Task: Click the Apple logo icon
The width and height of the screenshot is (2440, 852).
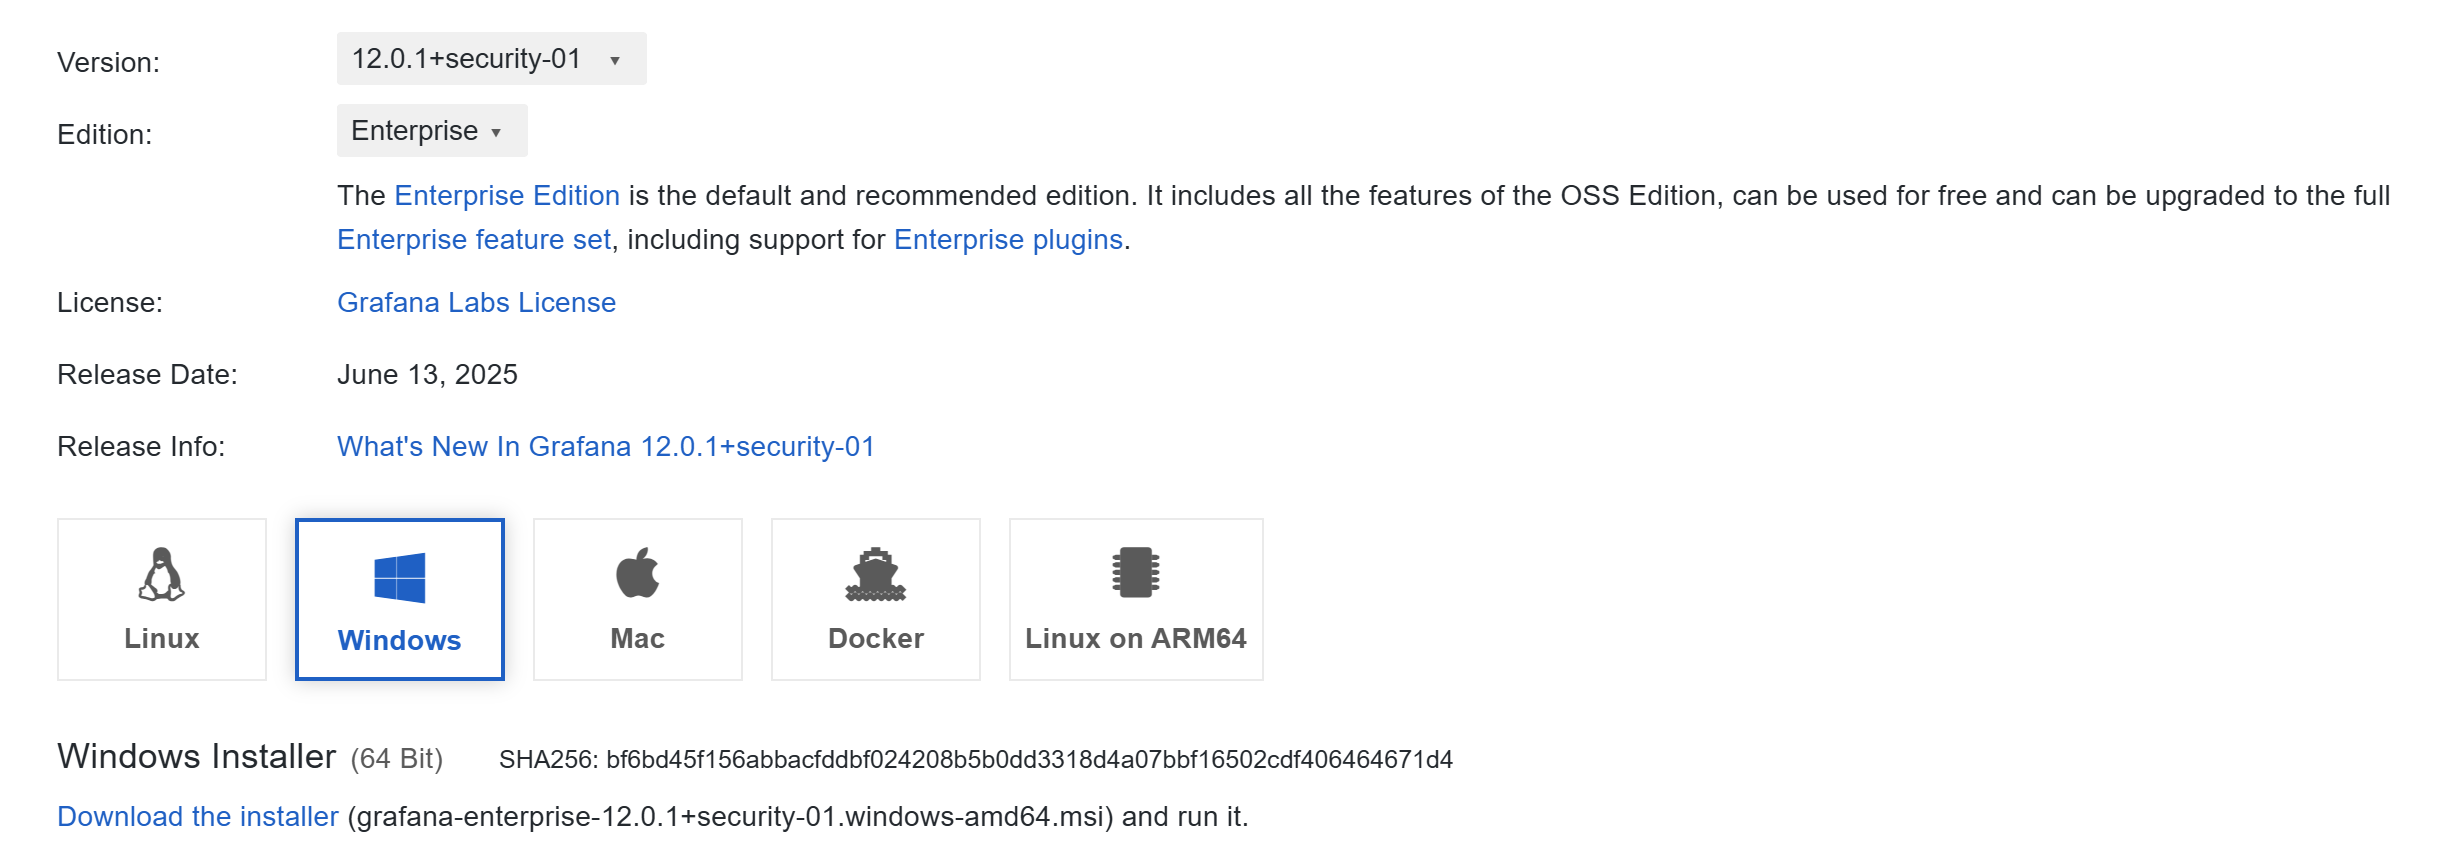Action: tap(637, 573)
